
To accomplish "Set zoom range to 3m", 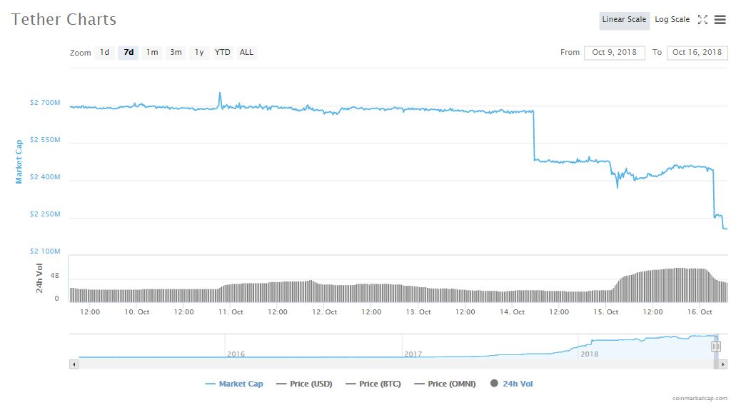I will click(176, 53).
